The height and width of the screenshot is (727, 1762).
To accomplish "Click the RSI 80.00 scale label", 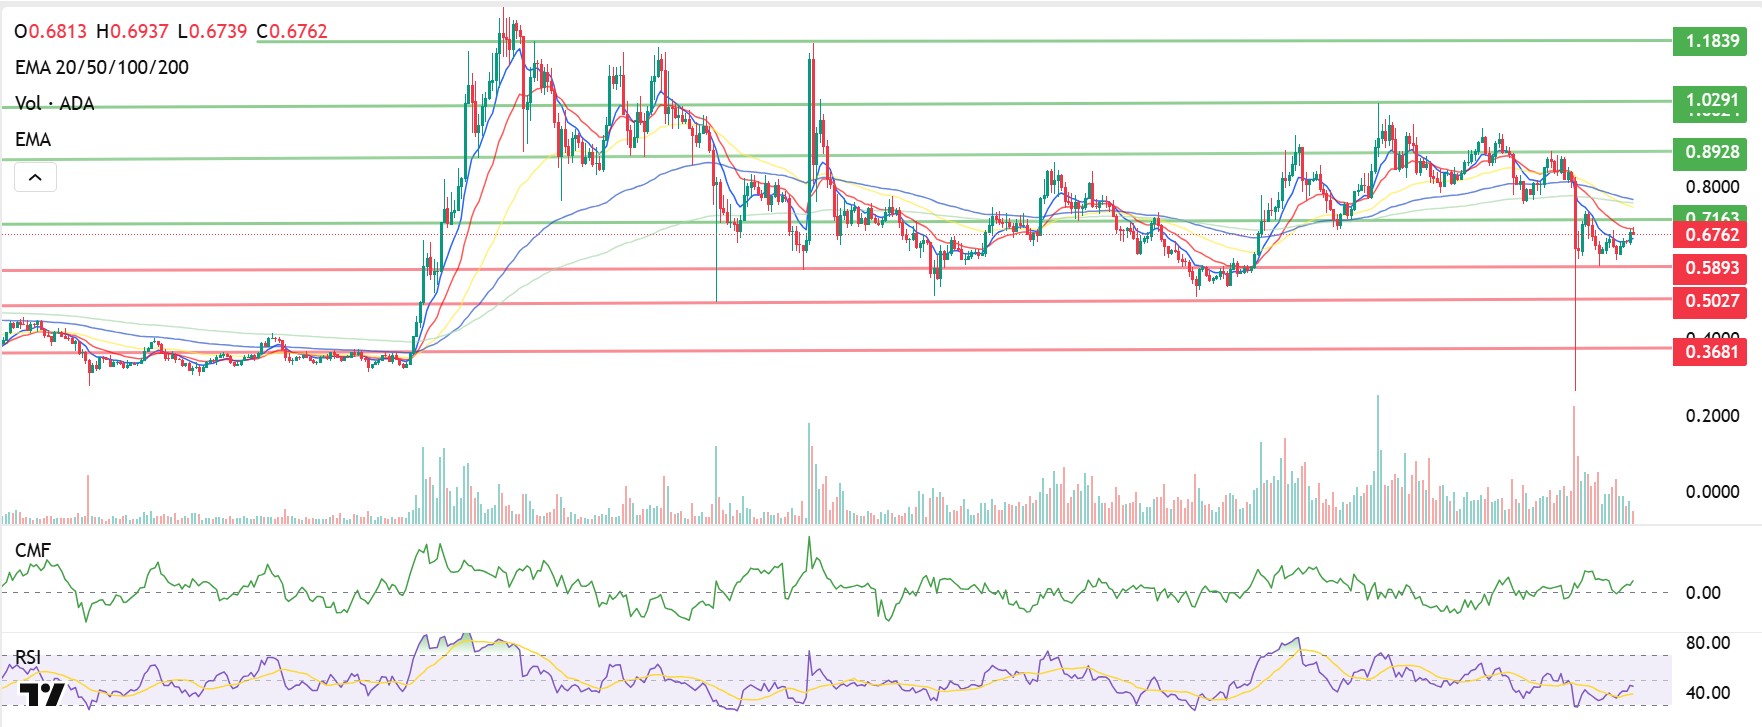I will [x=1707, y=643].
